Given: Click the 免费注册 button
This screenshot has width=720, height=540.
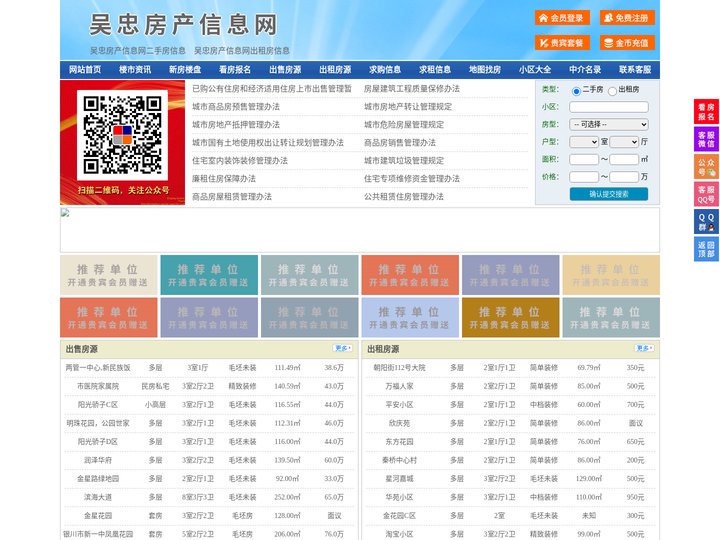Looking at the screenshot, I should (627, 18).
